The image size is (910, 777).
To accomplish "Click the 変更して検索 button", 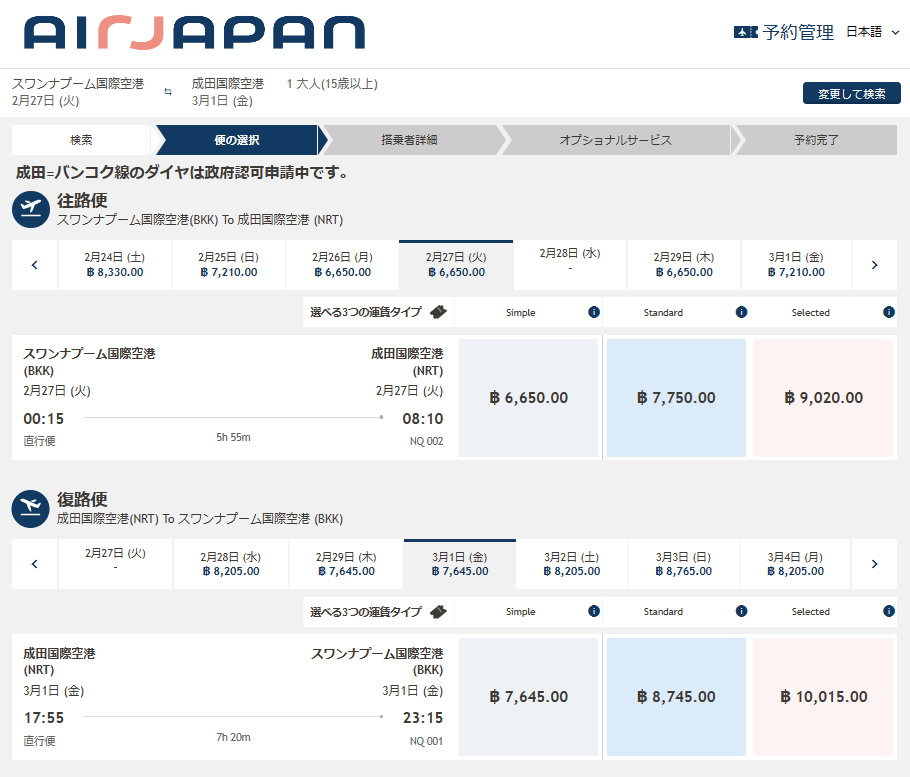I will (851, 93).
